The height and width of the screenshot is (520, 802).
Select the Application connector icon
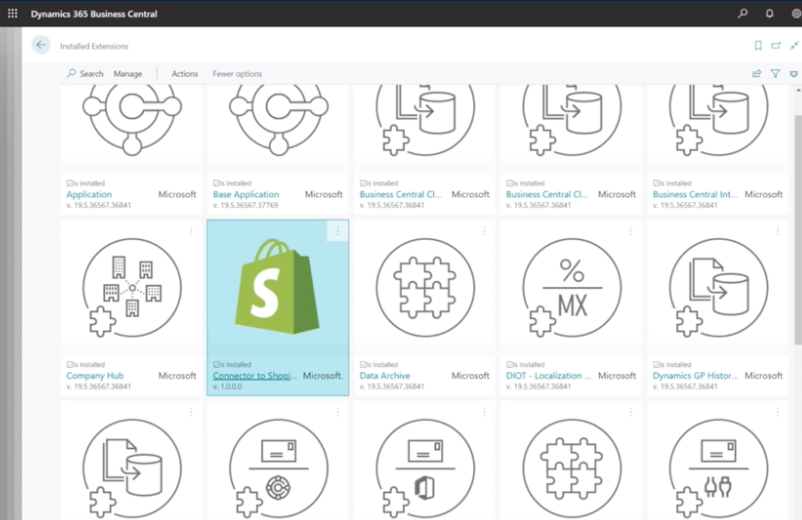click(x=132, y=121)
